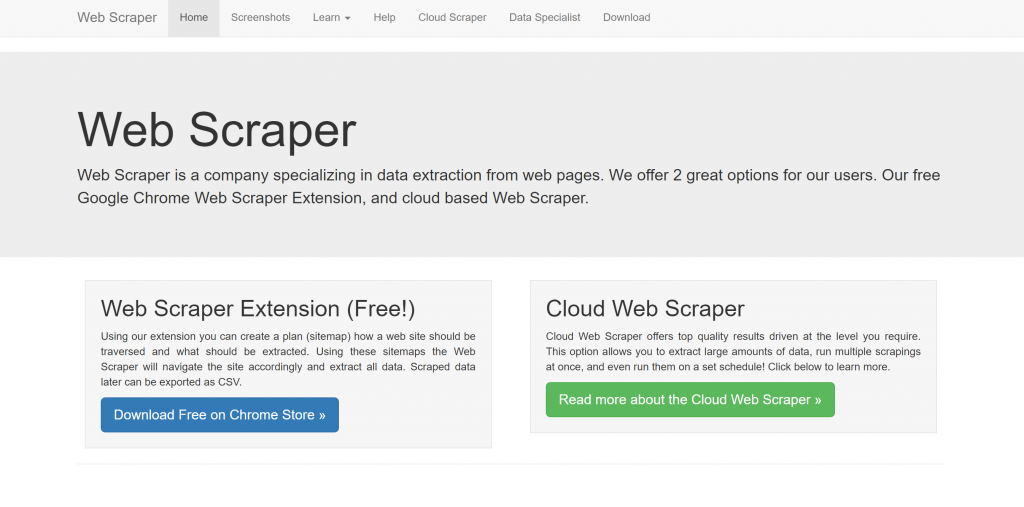Open the Screenshots page from navbar
1024x507 pixels.
click(260, 18)
